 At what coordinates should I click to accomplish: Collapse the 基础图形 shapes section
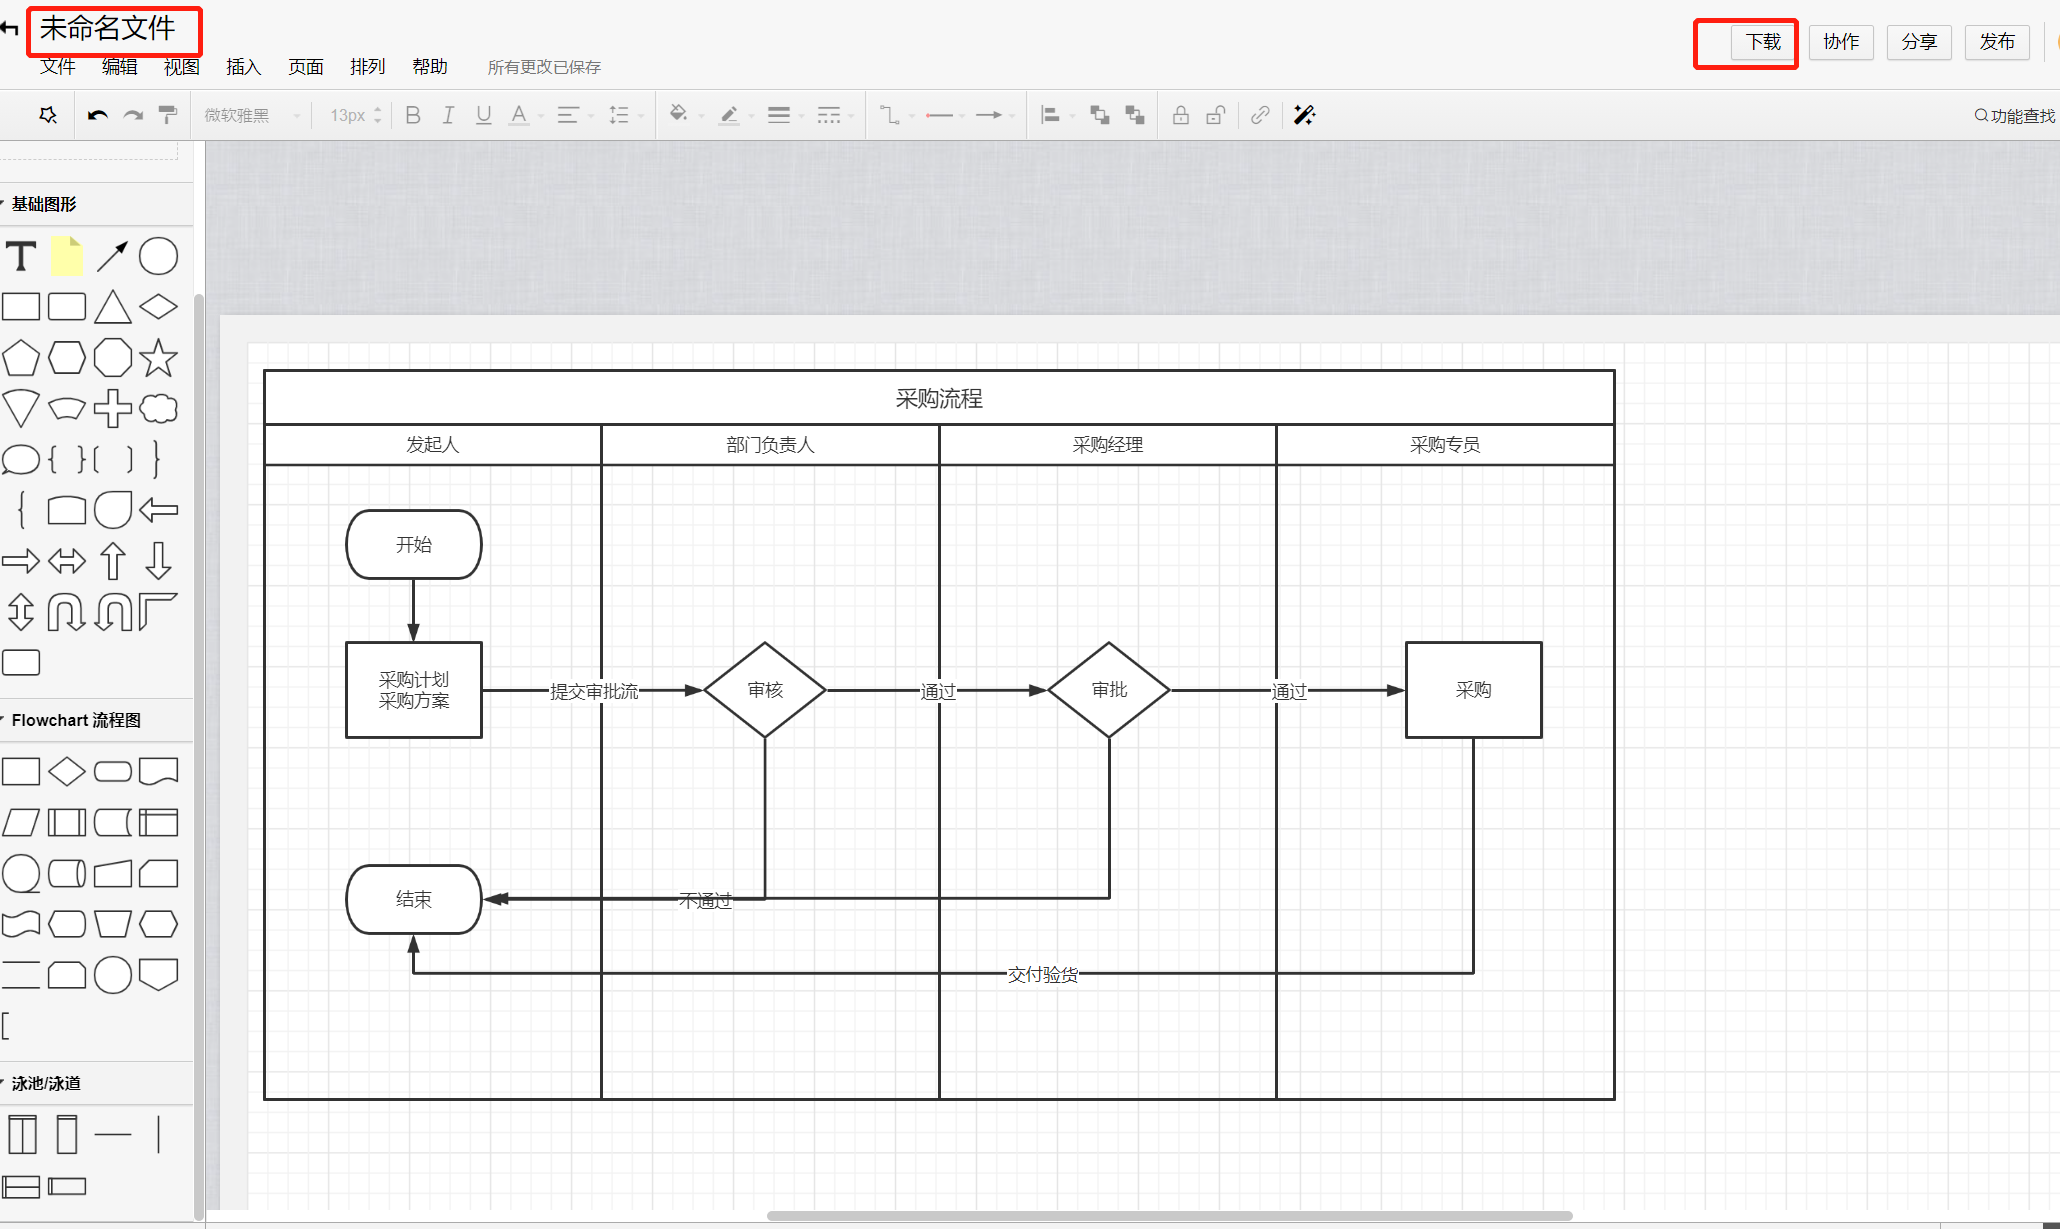(44, 204)
